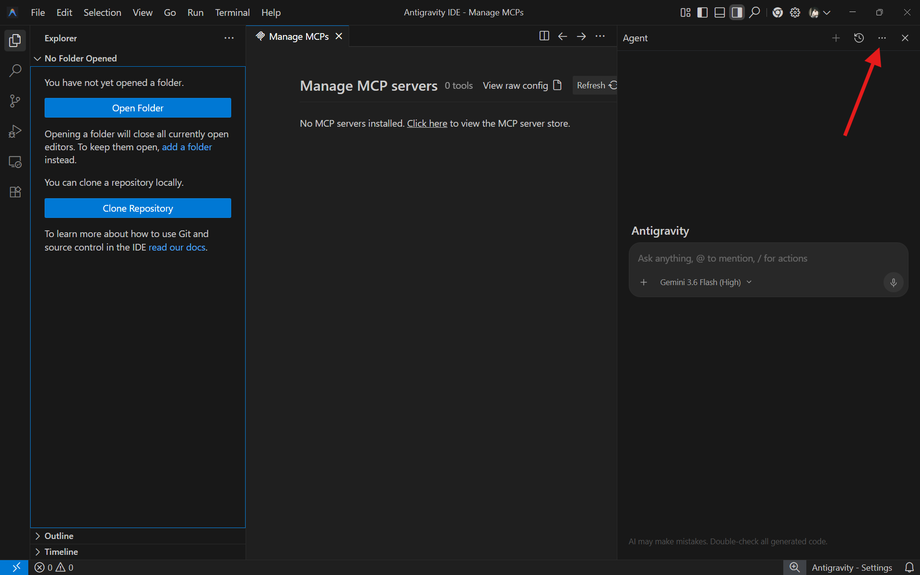This screenshot has width=920, height=575.
Task: Open Agent panel more options ellipsis
Action: tap(882, 38)
